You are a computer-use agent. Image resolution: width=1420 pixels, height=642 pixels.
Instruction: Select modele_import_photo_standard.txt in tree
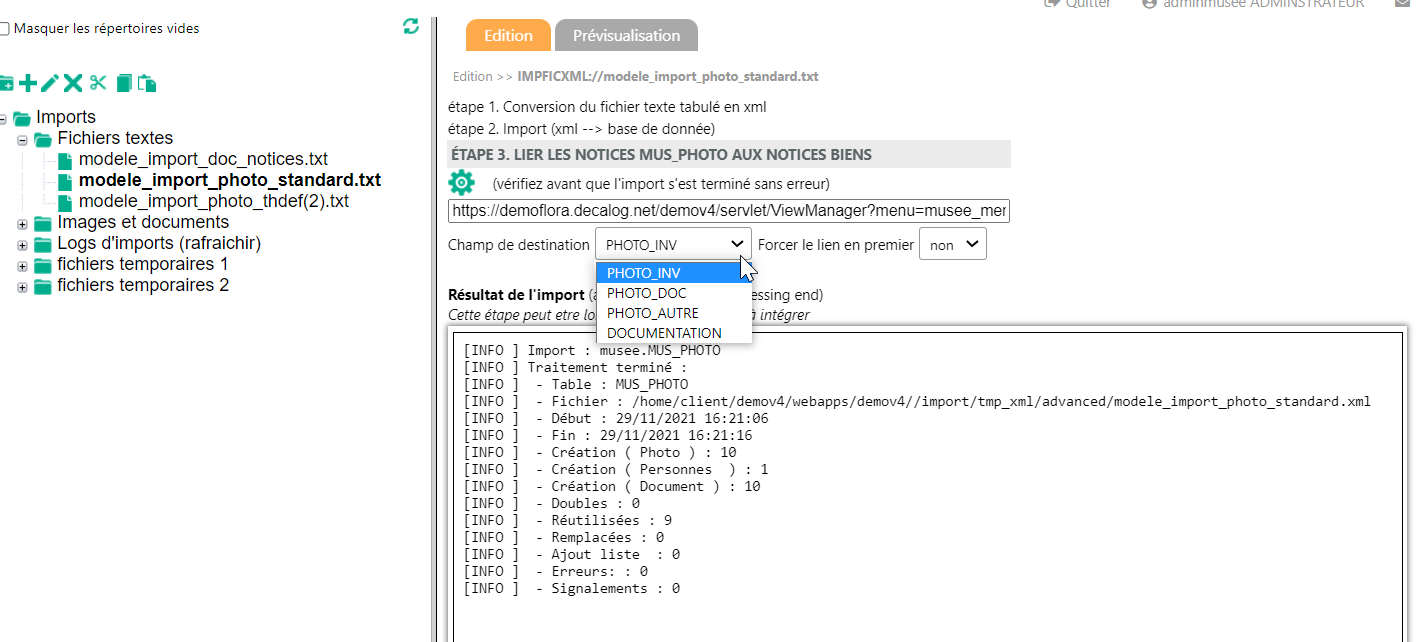coord(230,181)
